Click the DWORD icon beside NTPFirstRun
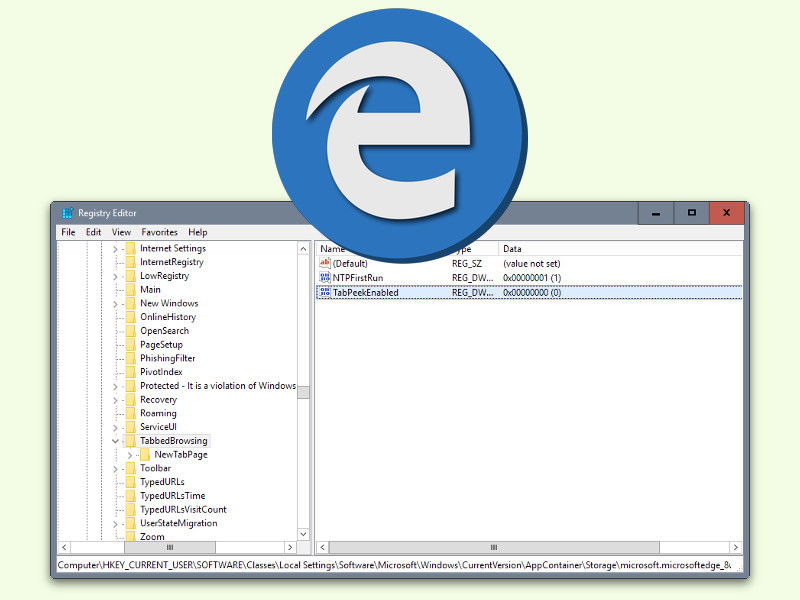This screenshot has width=800, height=600. pyautogui.click(x=325, y=278)
